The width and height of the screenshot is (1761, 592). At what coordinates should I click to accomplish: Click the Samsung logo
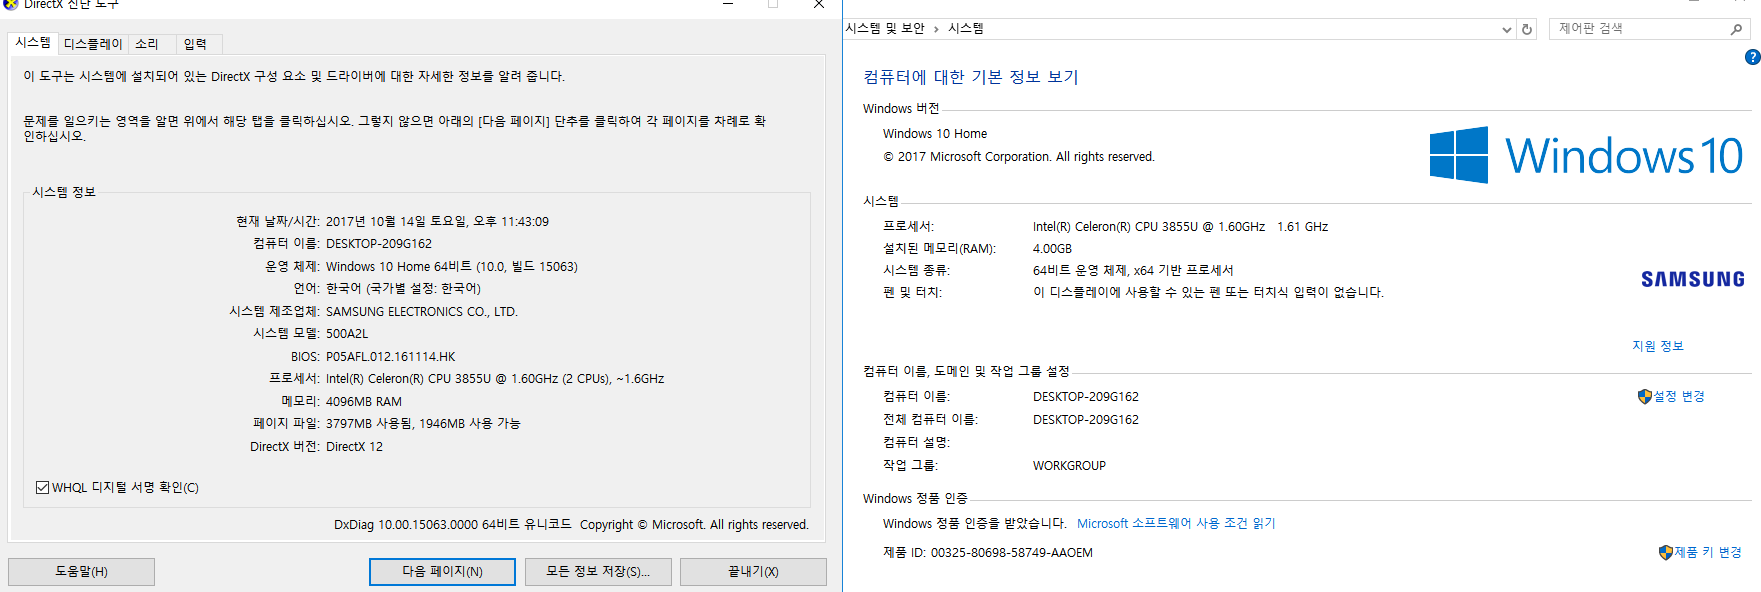click(1692, 279)
